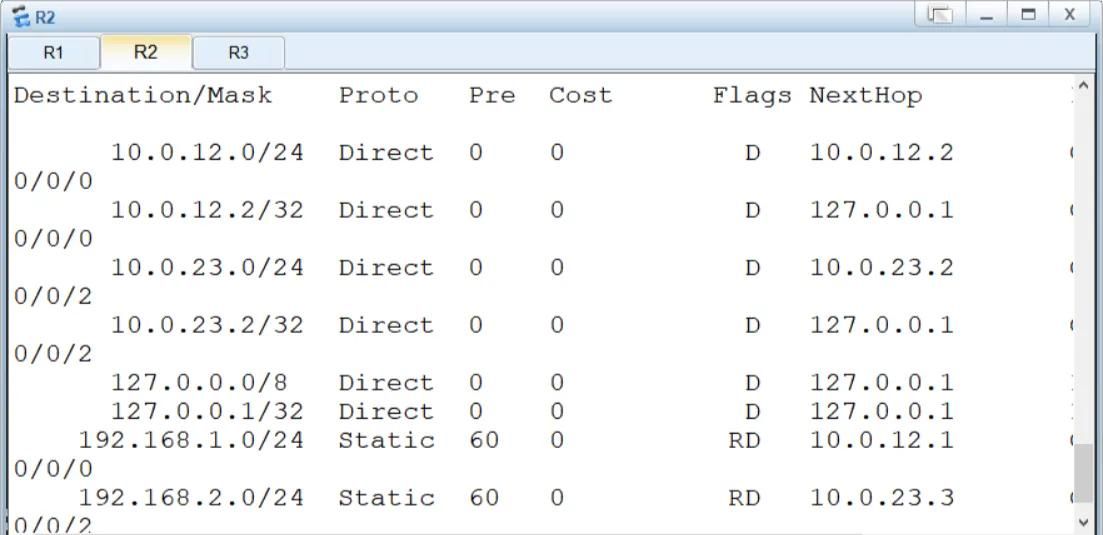This screenshot has height=535, width=1103.
Task: Click the Destination/Mask column header text
Action: tap(143, 96)
